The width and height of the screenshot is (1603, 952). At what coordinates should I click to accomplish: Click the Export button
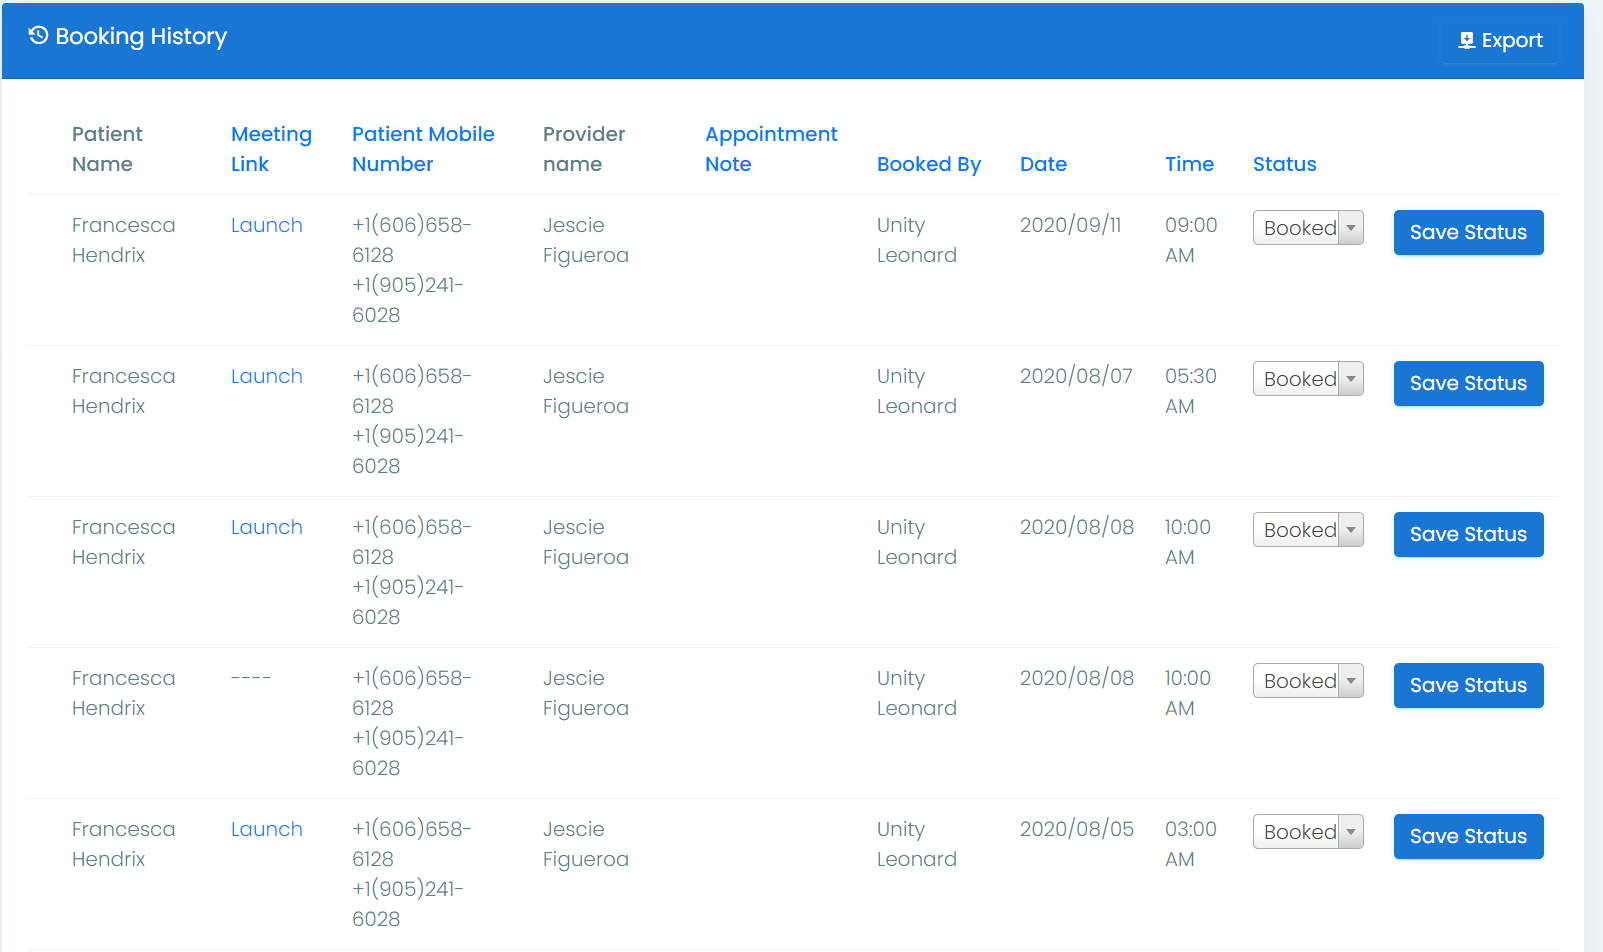click(1500, 41)
